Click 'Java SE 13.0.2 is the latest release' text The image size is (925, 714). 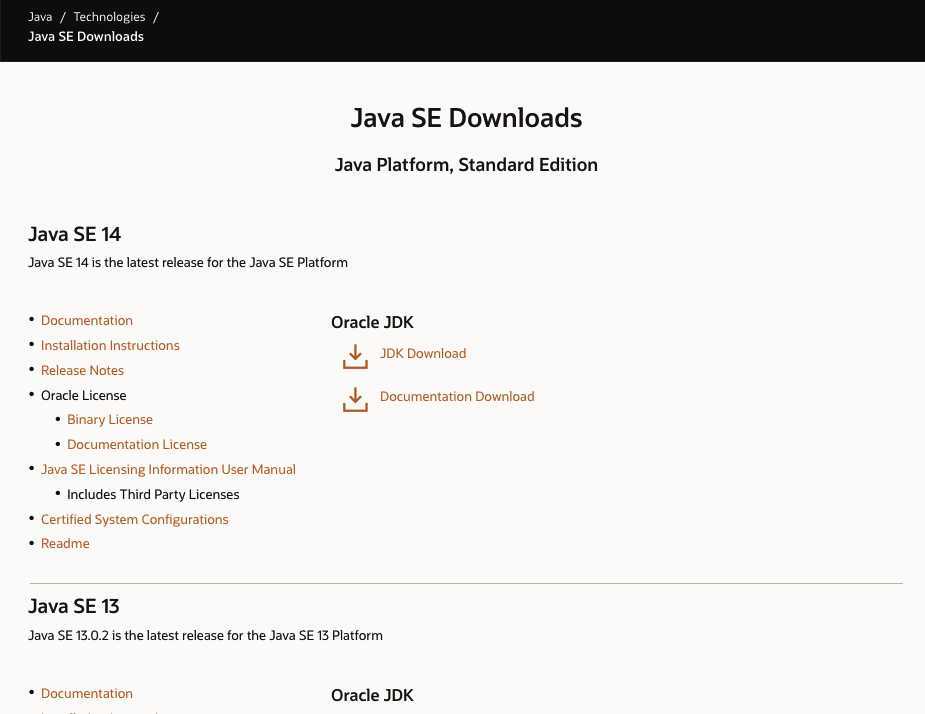205,635
